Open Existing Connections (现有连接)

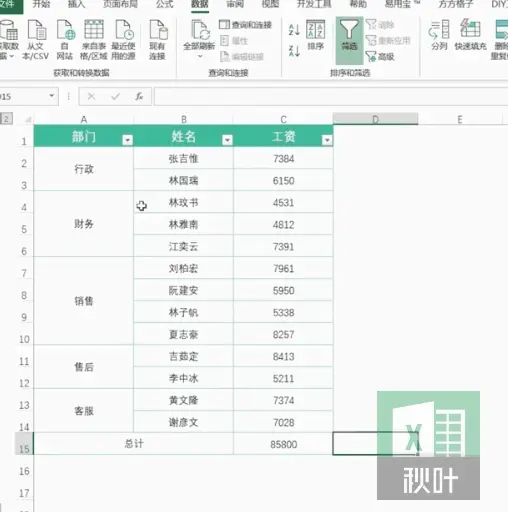point(157,40)
